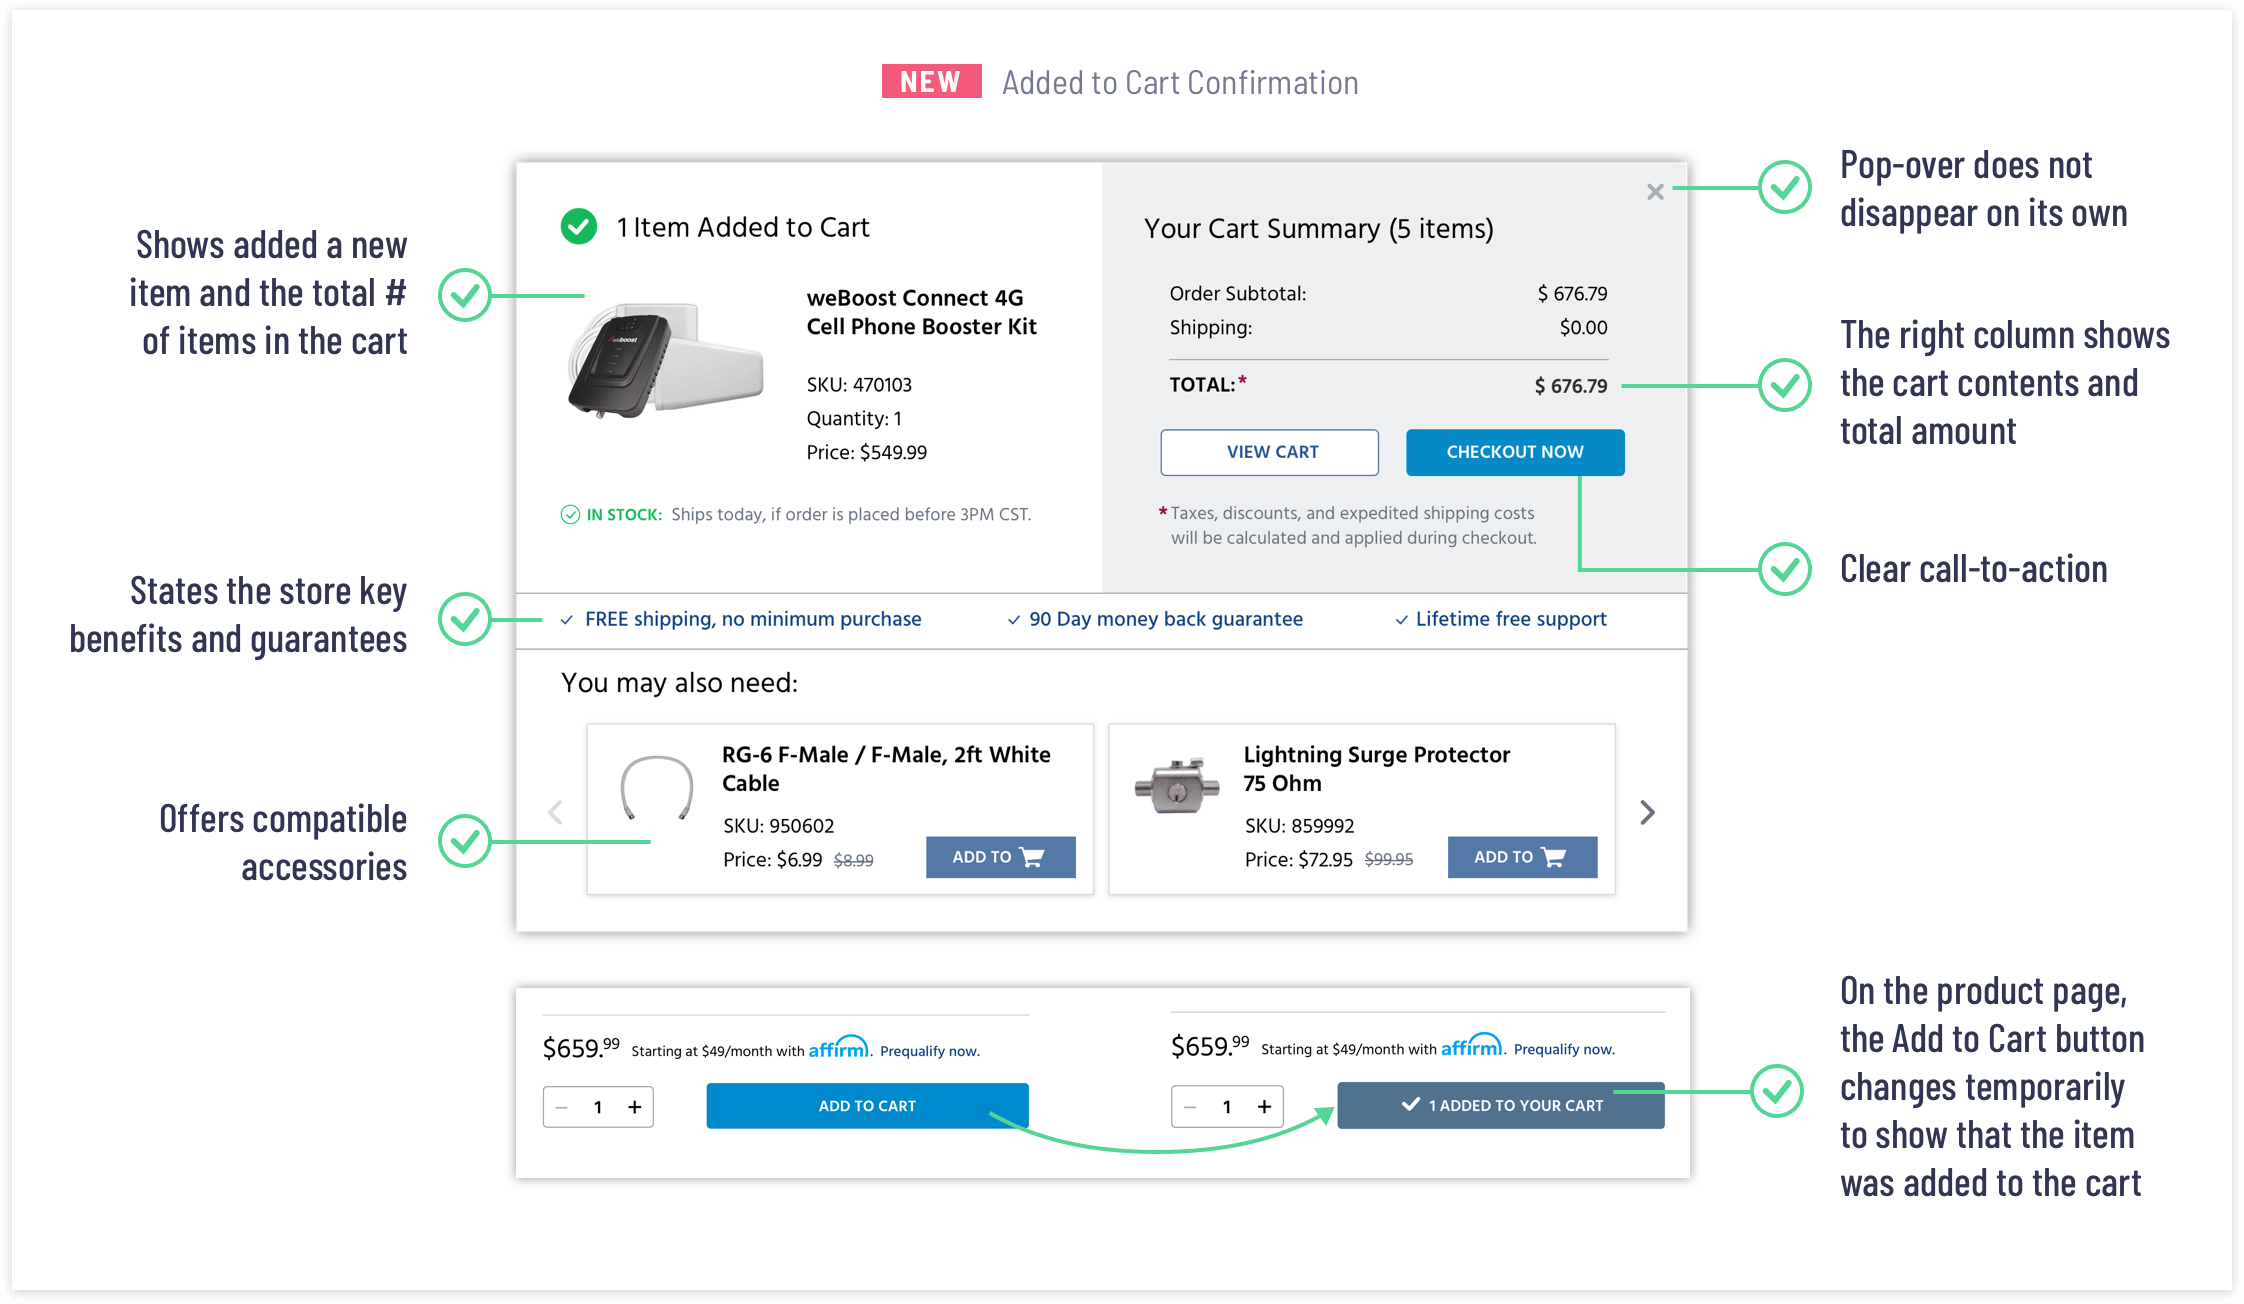Decrease quantity with left stepper minus
Image resolution: width=2244 pixels, height=1304 pixels.
tap(562, 1107)
